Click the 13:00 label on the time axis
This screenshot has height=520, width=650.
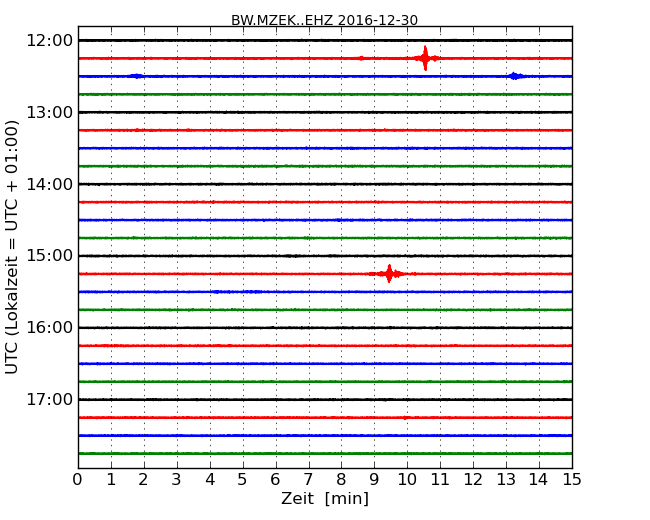tap(49, 112)
